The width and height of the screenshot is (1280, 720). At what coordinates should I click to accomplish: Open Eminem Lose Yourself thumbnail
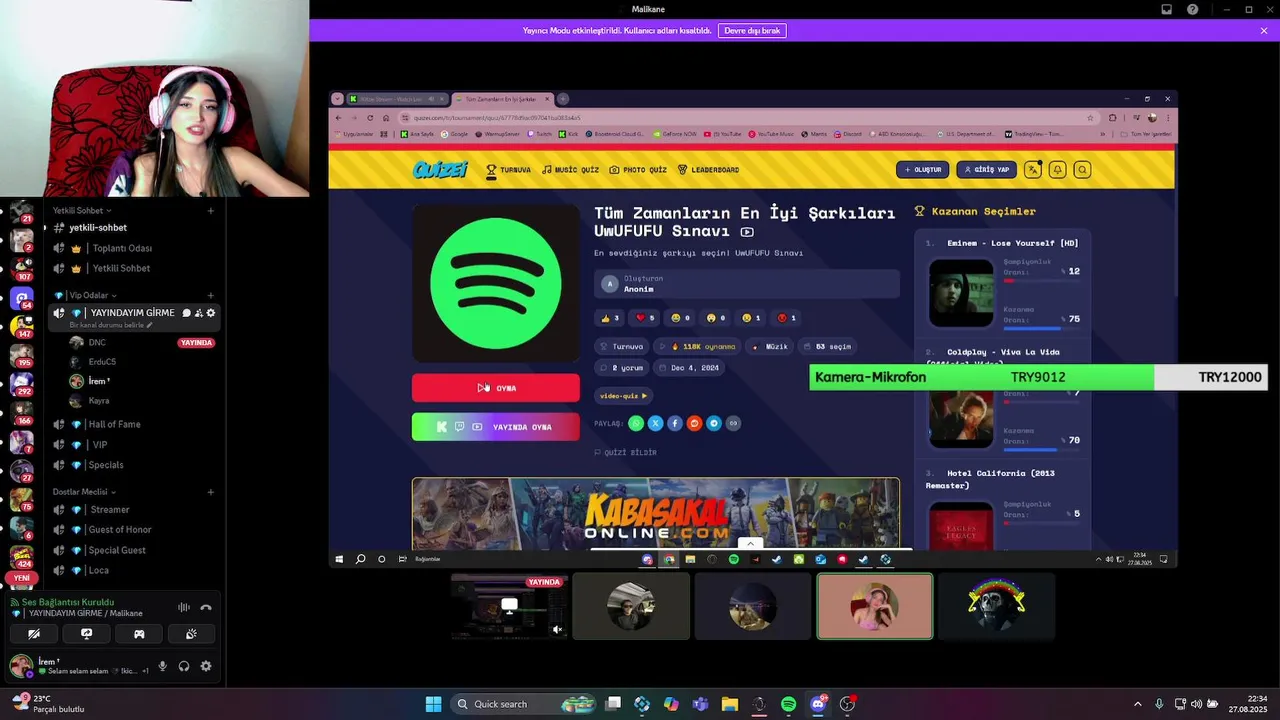click(x=961, y=293)
